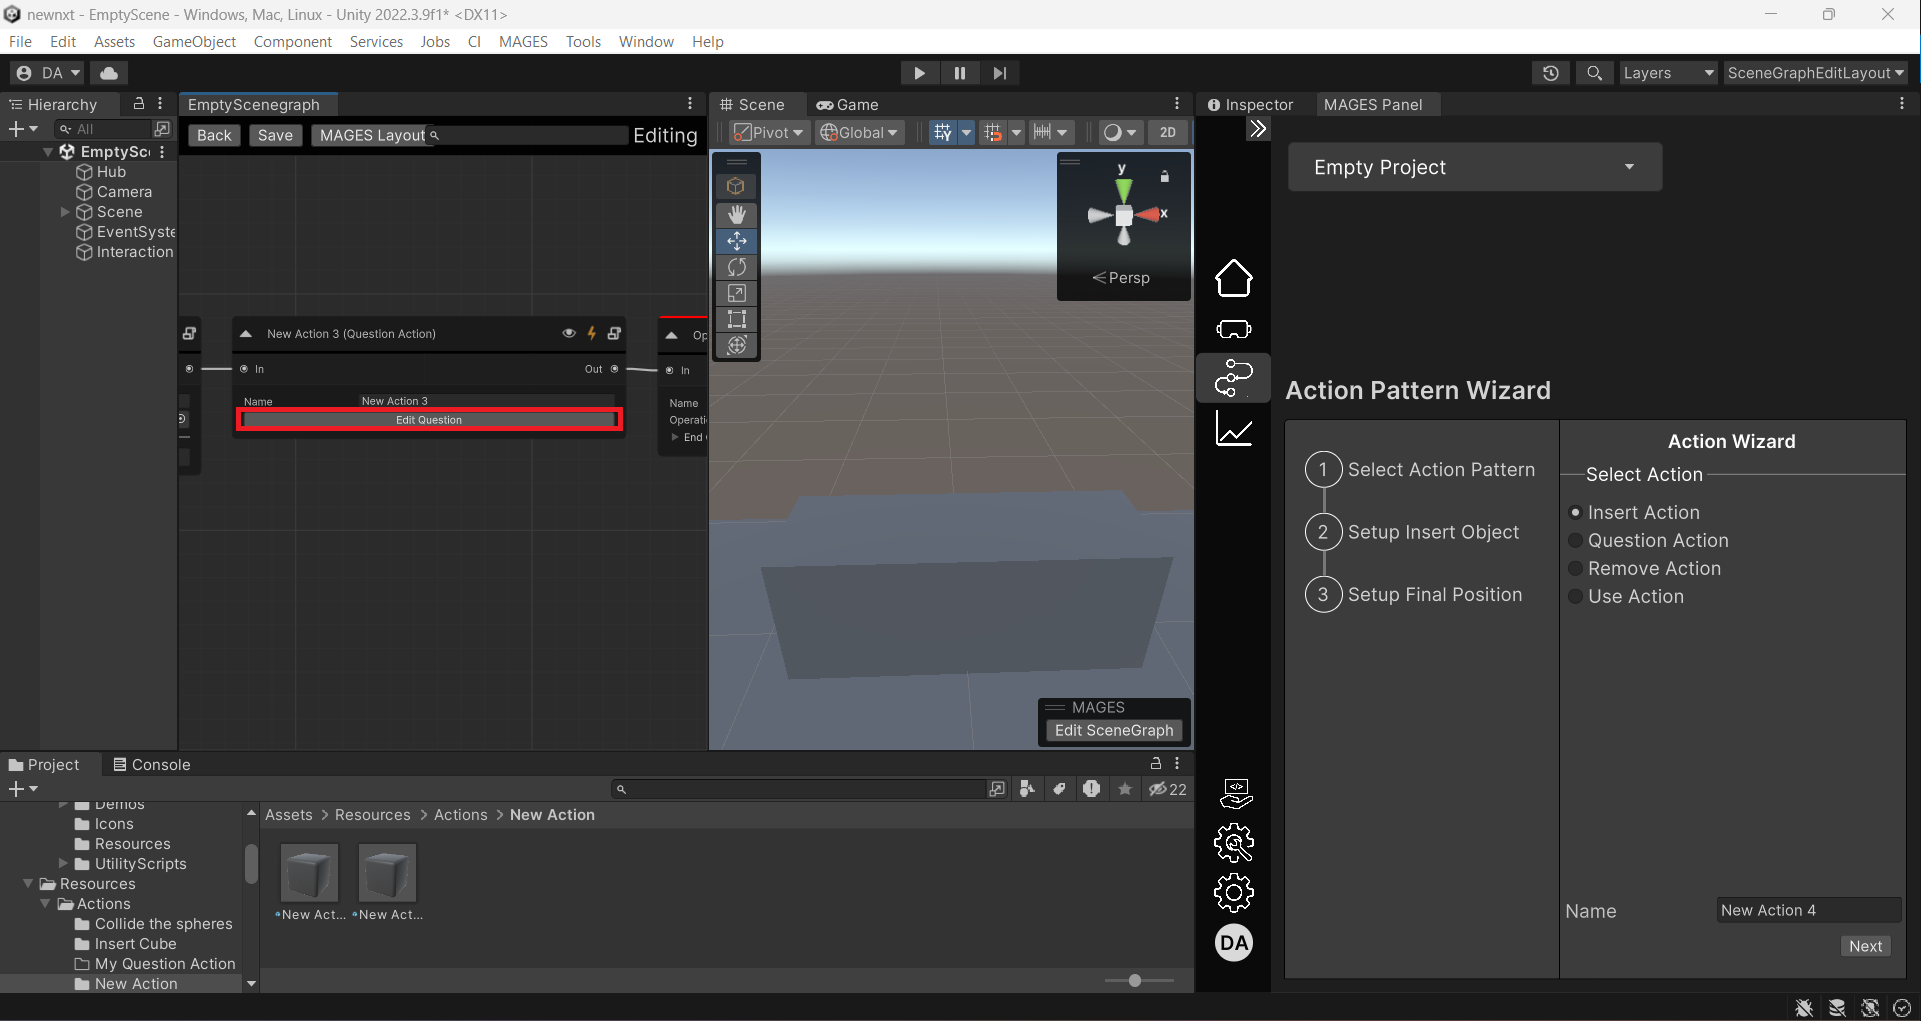Select the Remove Action radio option
The image size is (1921, 1021).
click(1576, 569)
